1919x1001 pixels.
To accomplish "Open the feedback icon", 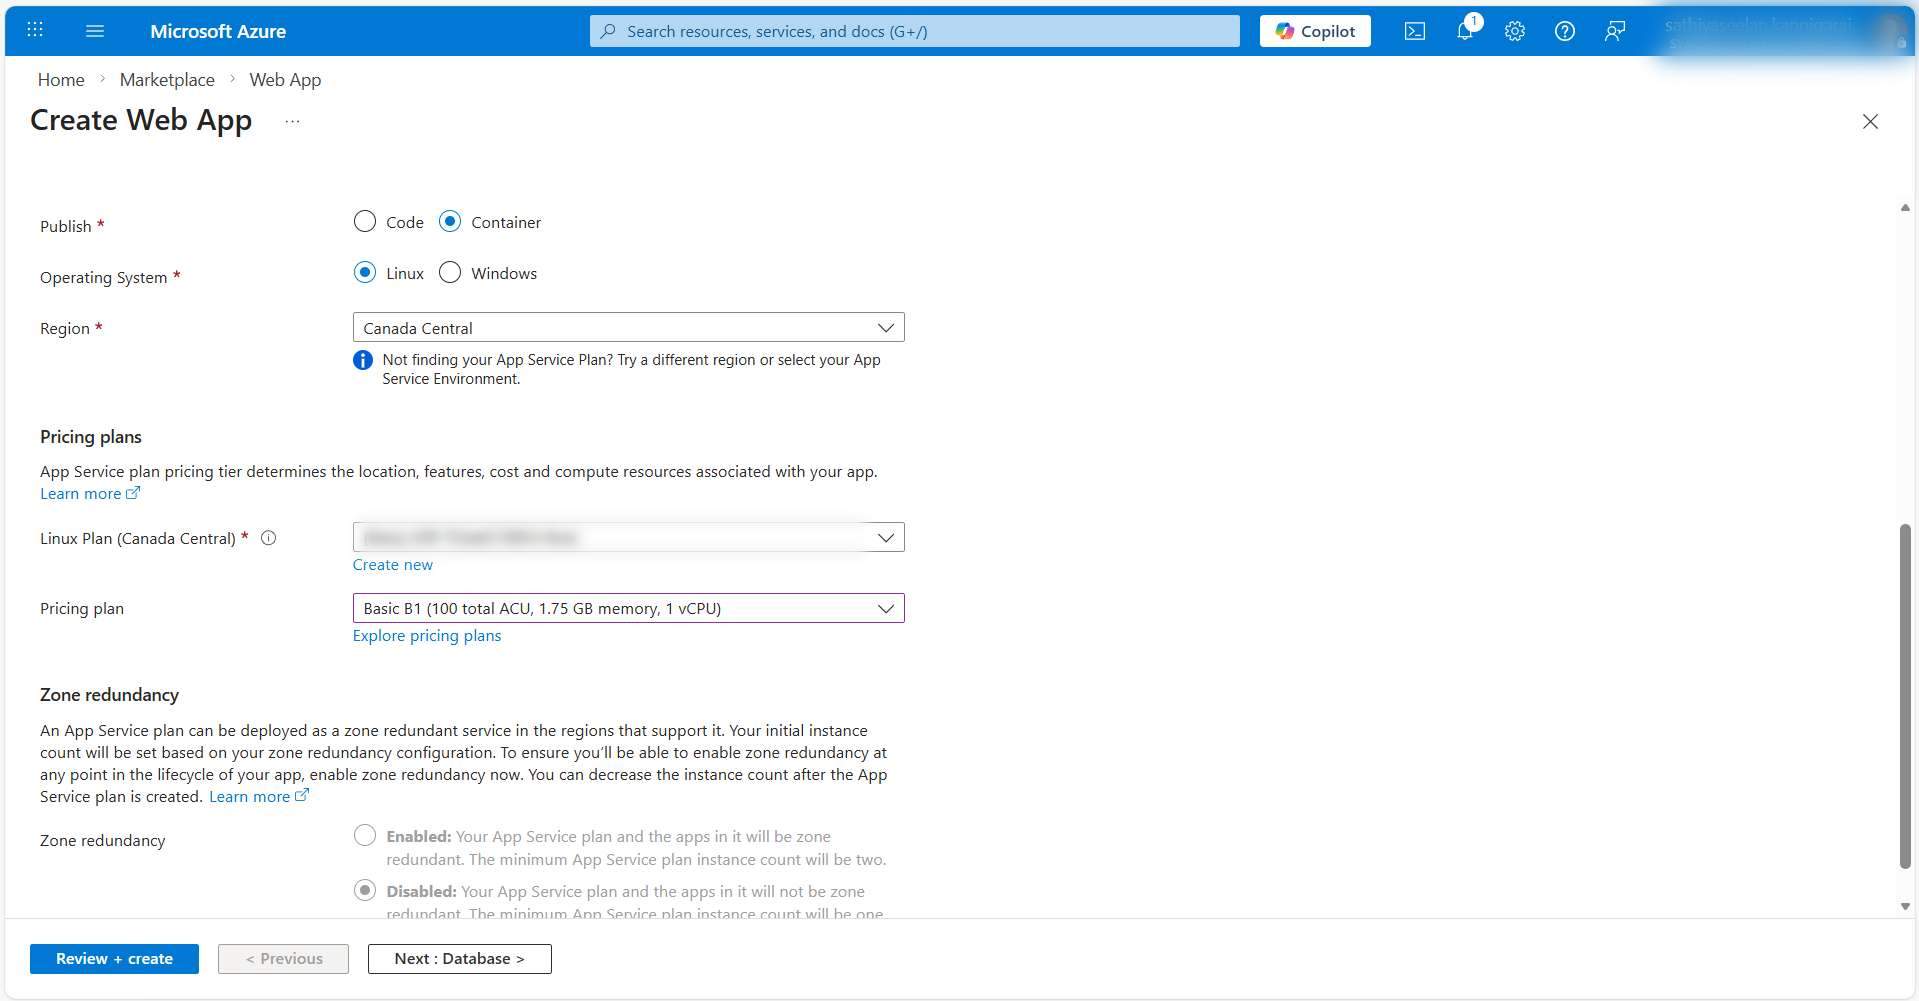I will click(x=1615, y=31).
